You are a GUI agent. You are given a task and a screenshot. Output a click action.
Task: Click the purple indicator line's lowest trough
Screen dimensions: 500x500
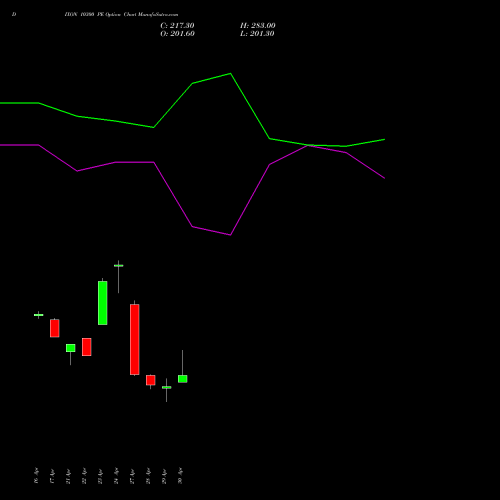pos(230,235)
